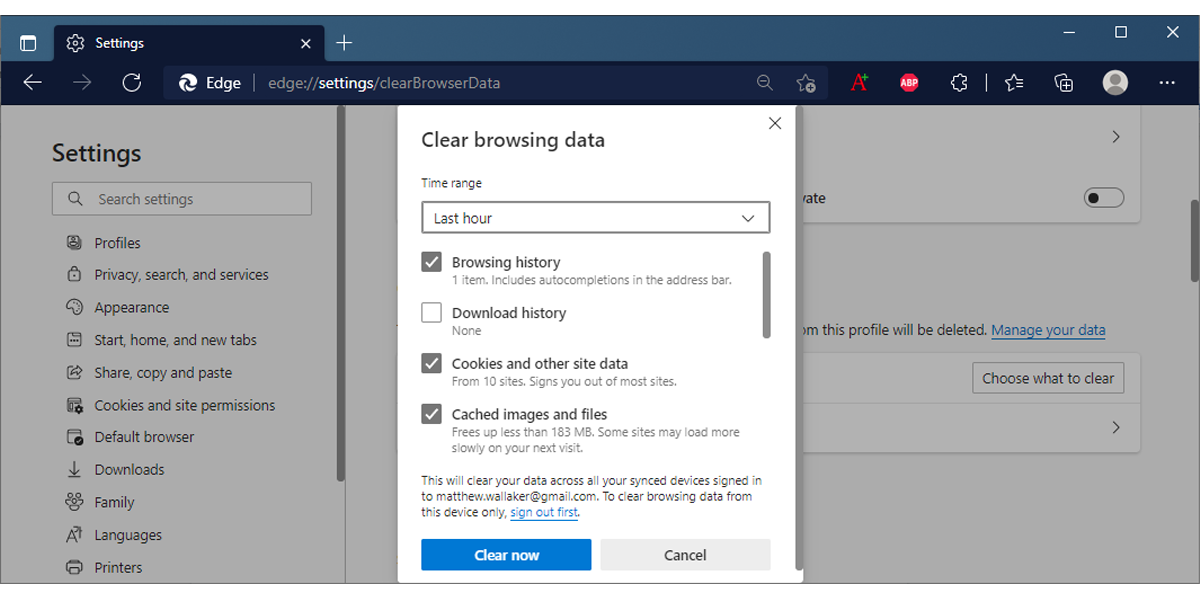
Task: Click the browser Extensions puzzle icon
Action: (958, 83)
